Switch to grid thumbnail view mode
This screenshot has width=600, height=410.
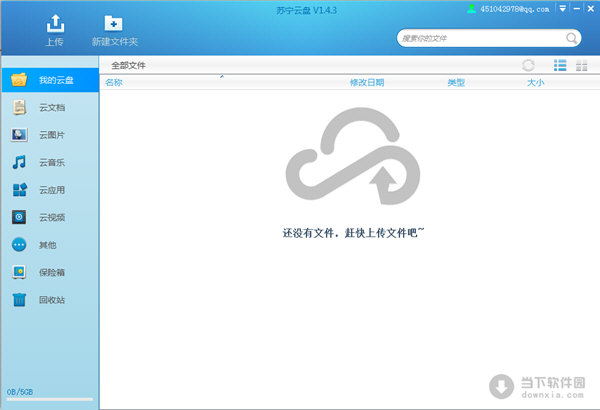click(x=582, y=65)
